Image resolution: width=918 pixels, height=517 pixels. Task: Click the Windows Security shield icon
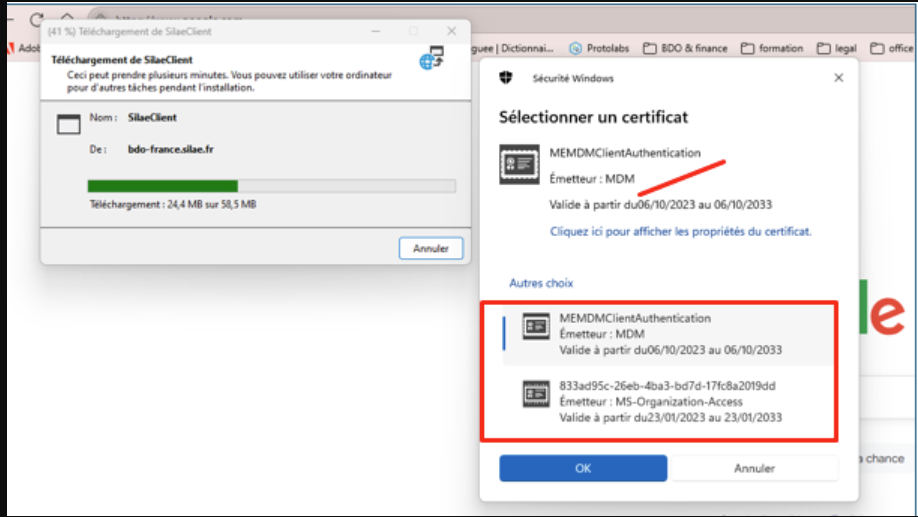pos(509,78)
